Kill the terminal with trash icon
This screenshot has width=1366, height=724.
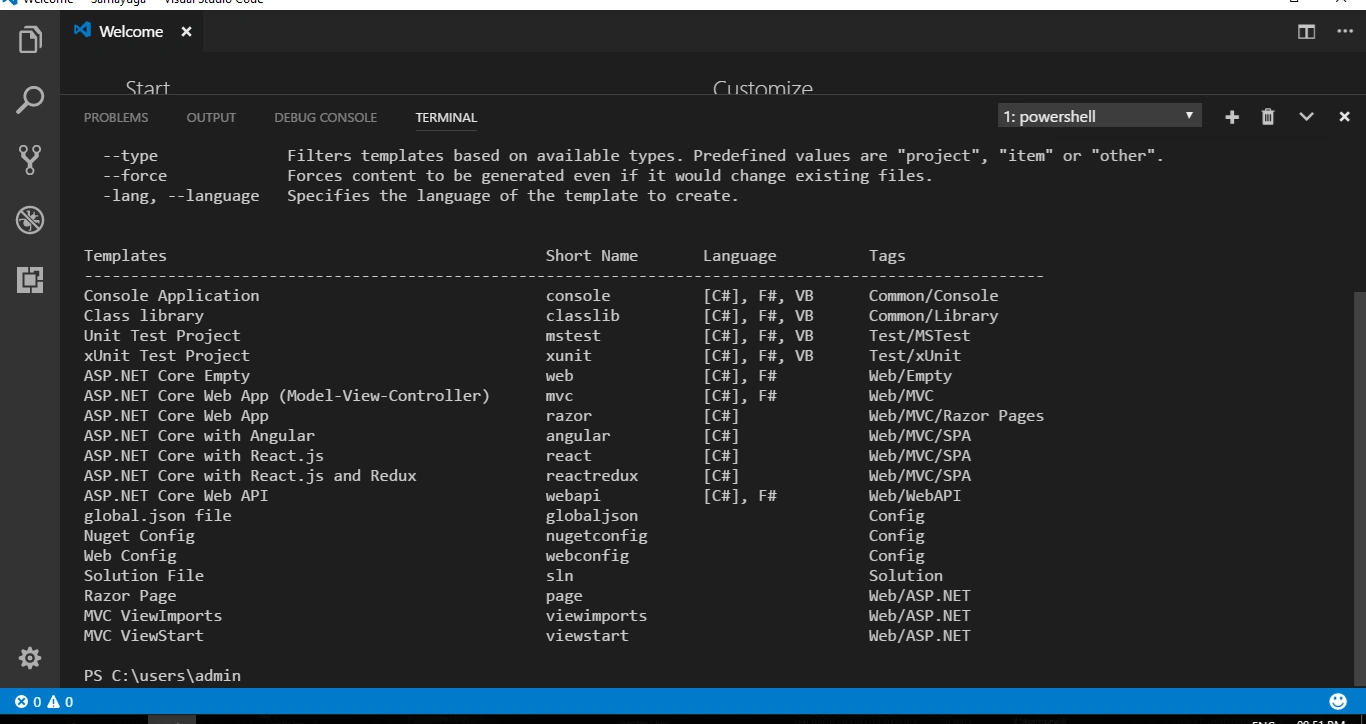coord(1268,117)
